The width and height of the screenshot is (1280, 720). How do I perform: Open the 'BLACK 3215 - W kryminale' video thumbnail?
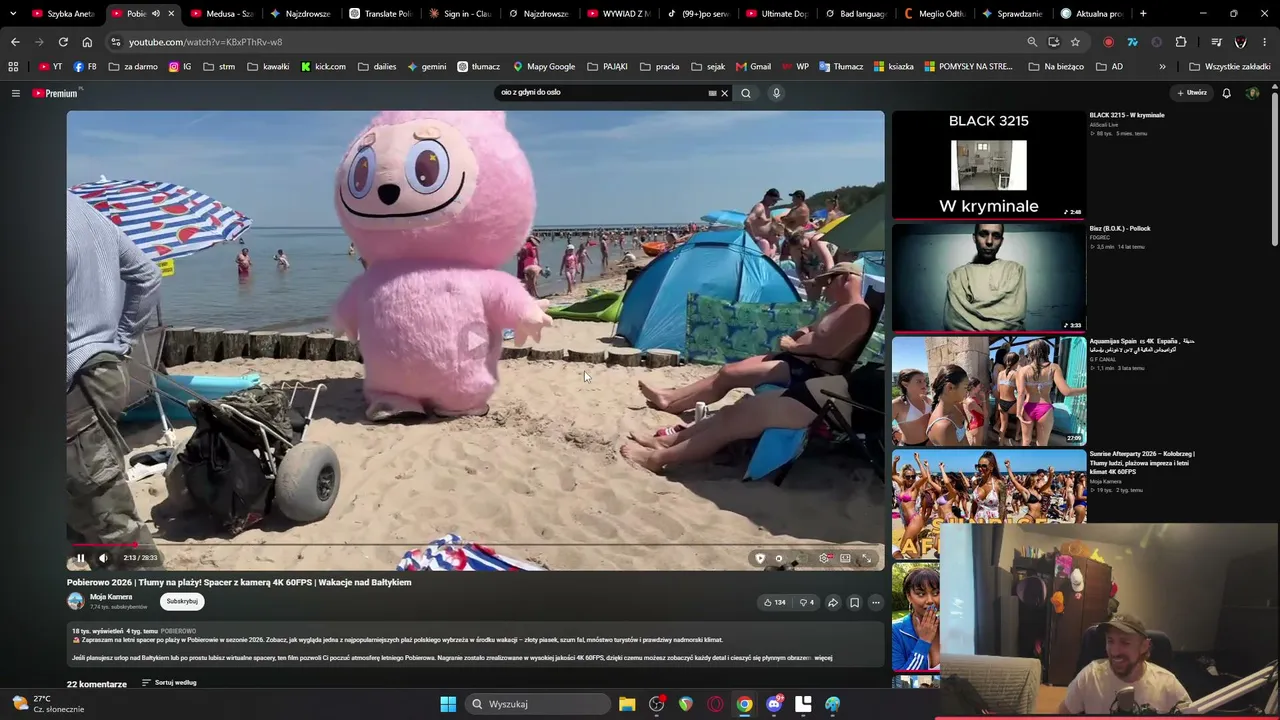click(988, 164)
